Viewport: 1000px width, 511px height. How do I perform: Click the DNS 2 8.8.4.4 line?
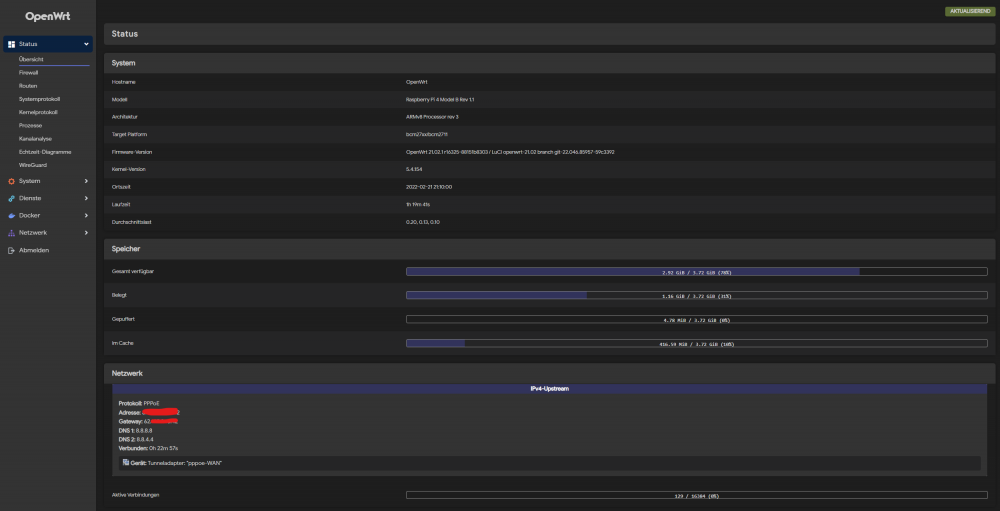coord(136,440)
